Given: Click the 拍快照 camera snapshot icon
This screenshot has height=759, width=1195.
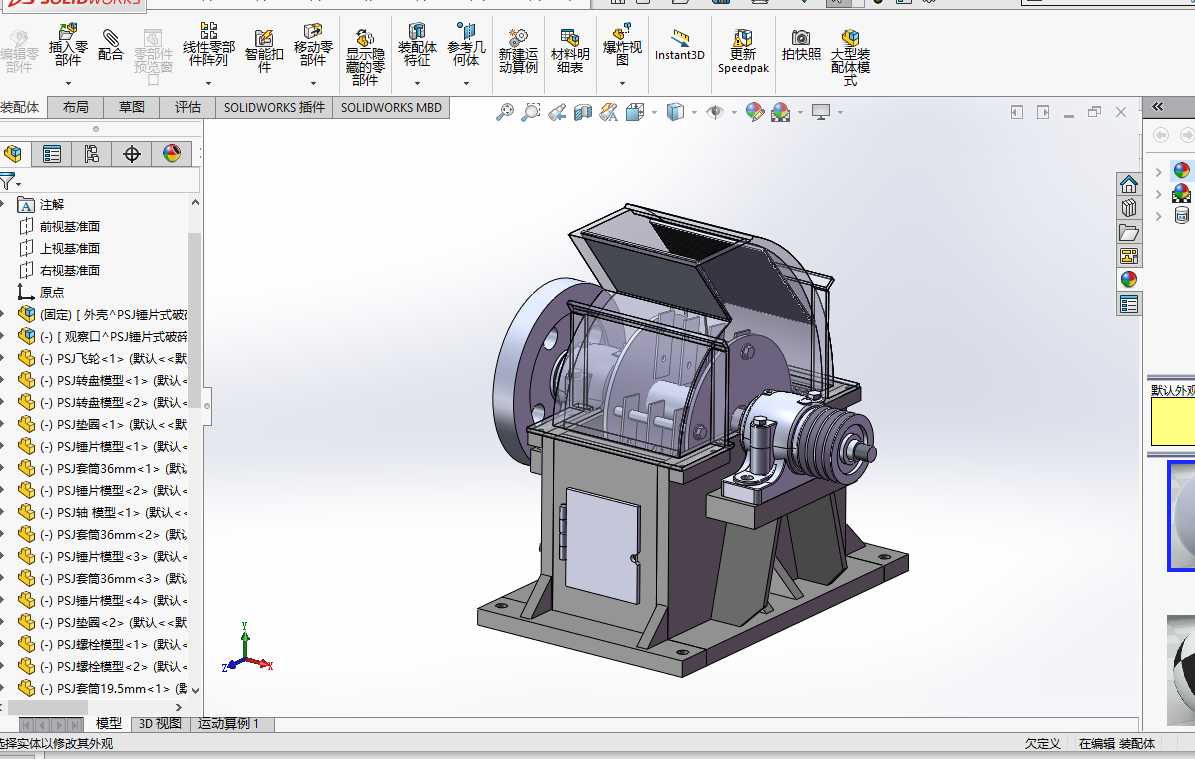Looking at the screenshot, I should 801,39.
